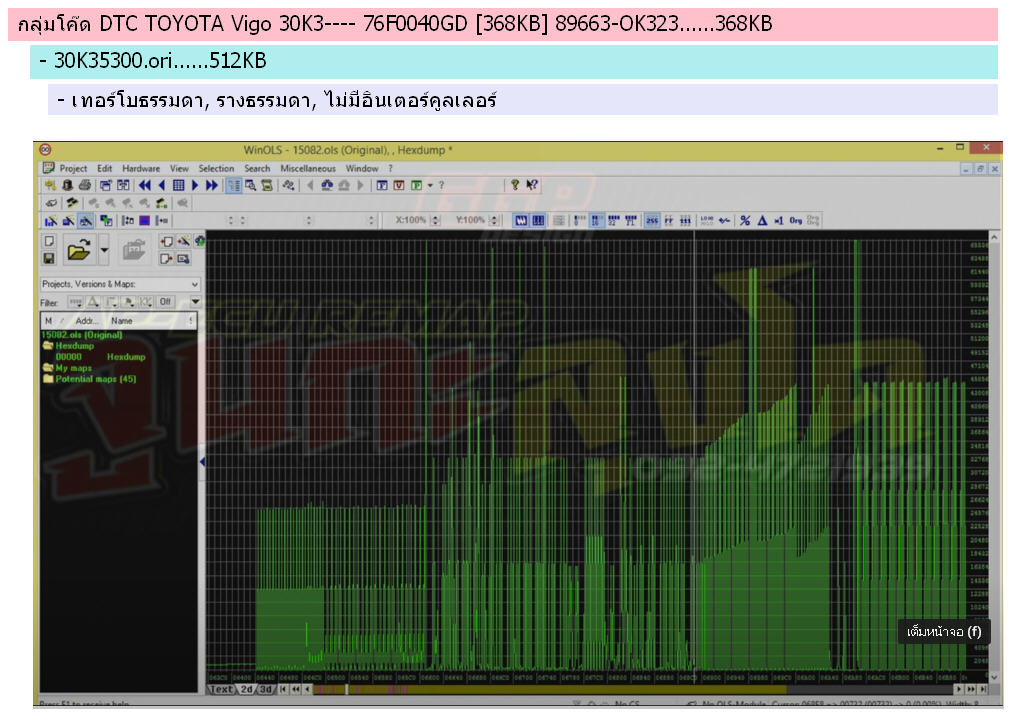Screen dimensions: 1012x719
Task: Switch to the Text view tab
Action: 221,689
